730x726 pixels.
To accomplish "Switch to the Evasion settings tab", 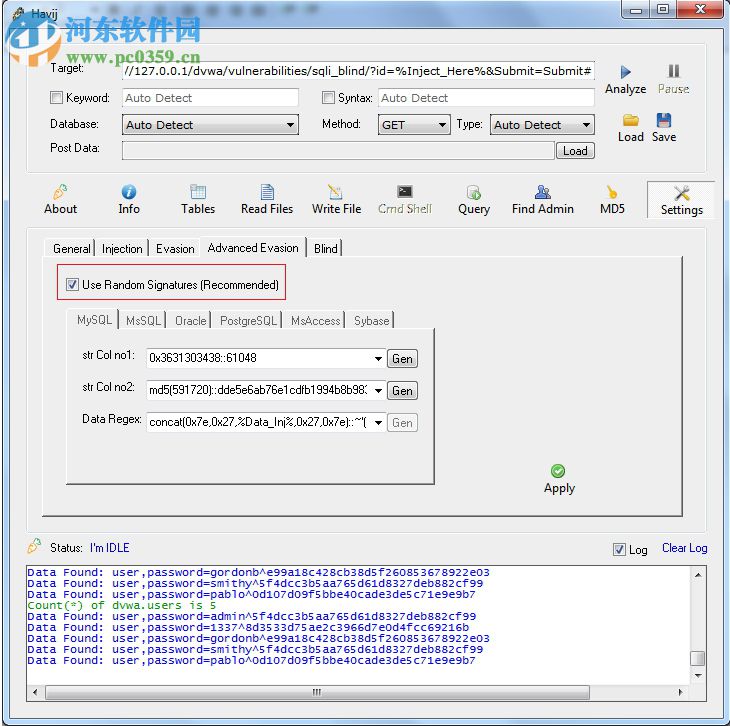I will click(x=175, y=249).
